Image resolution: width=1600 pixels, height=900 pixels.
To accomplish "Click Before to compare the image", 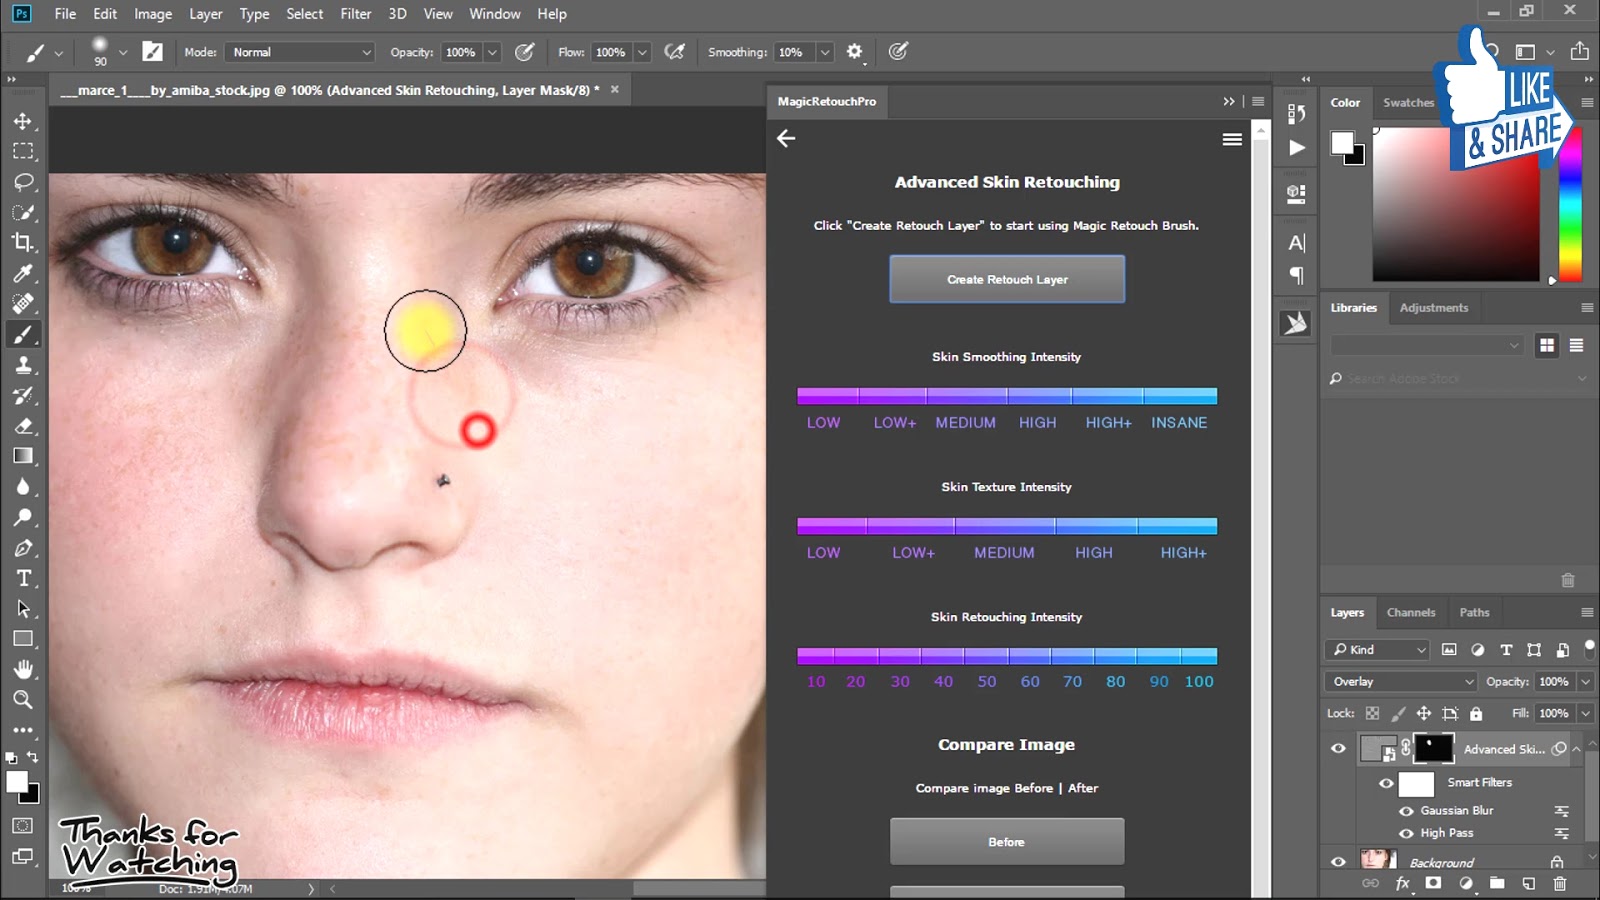I will pyautogui.click(x=1006, y=841).
